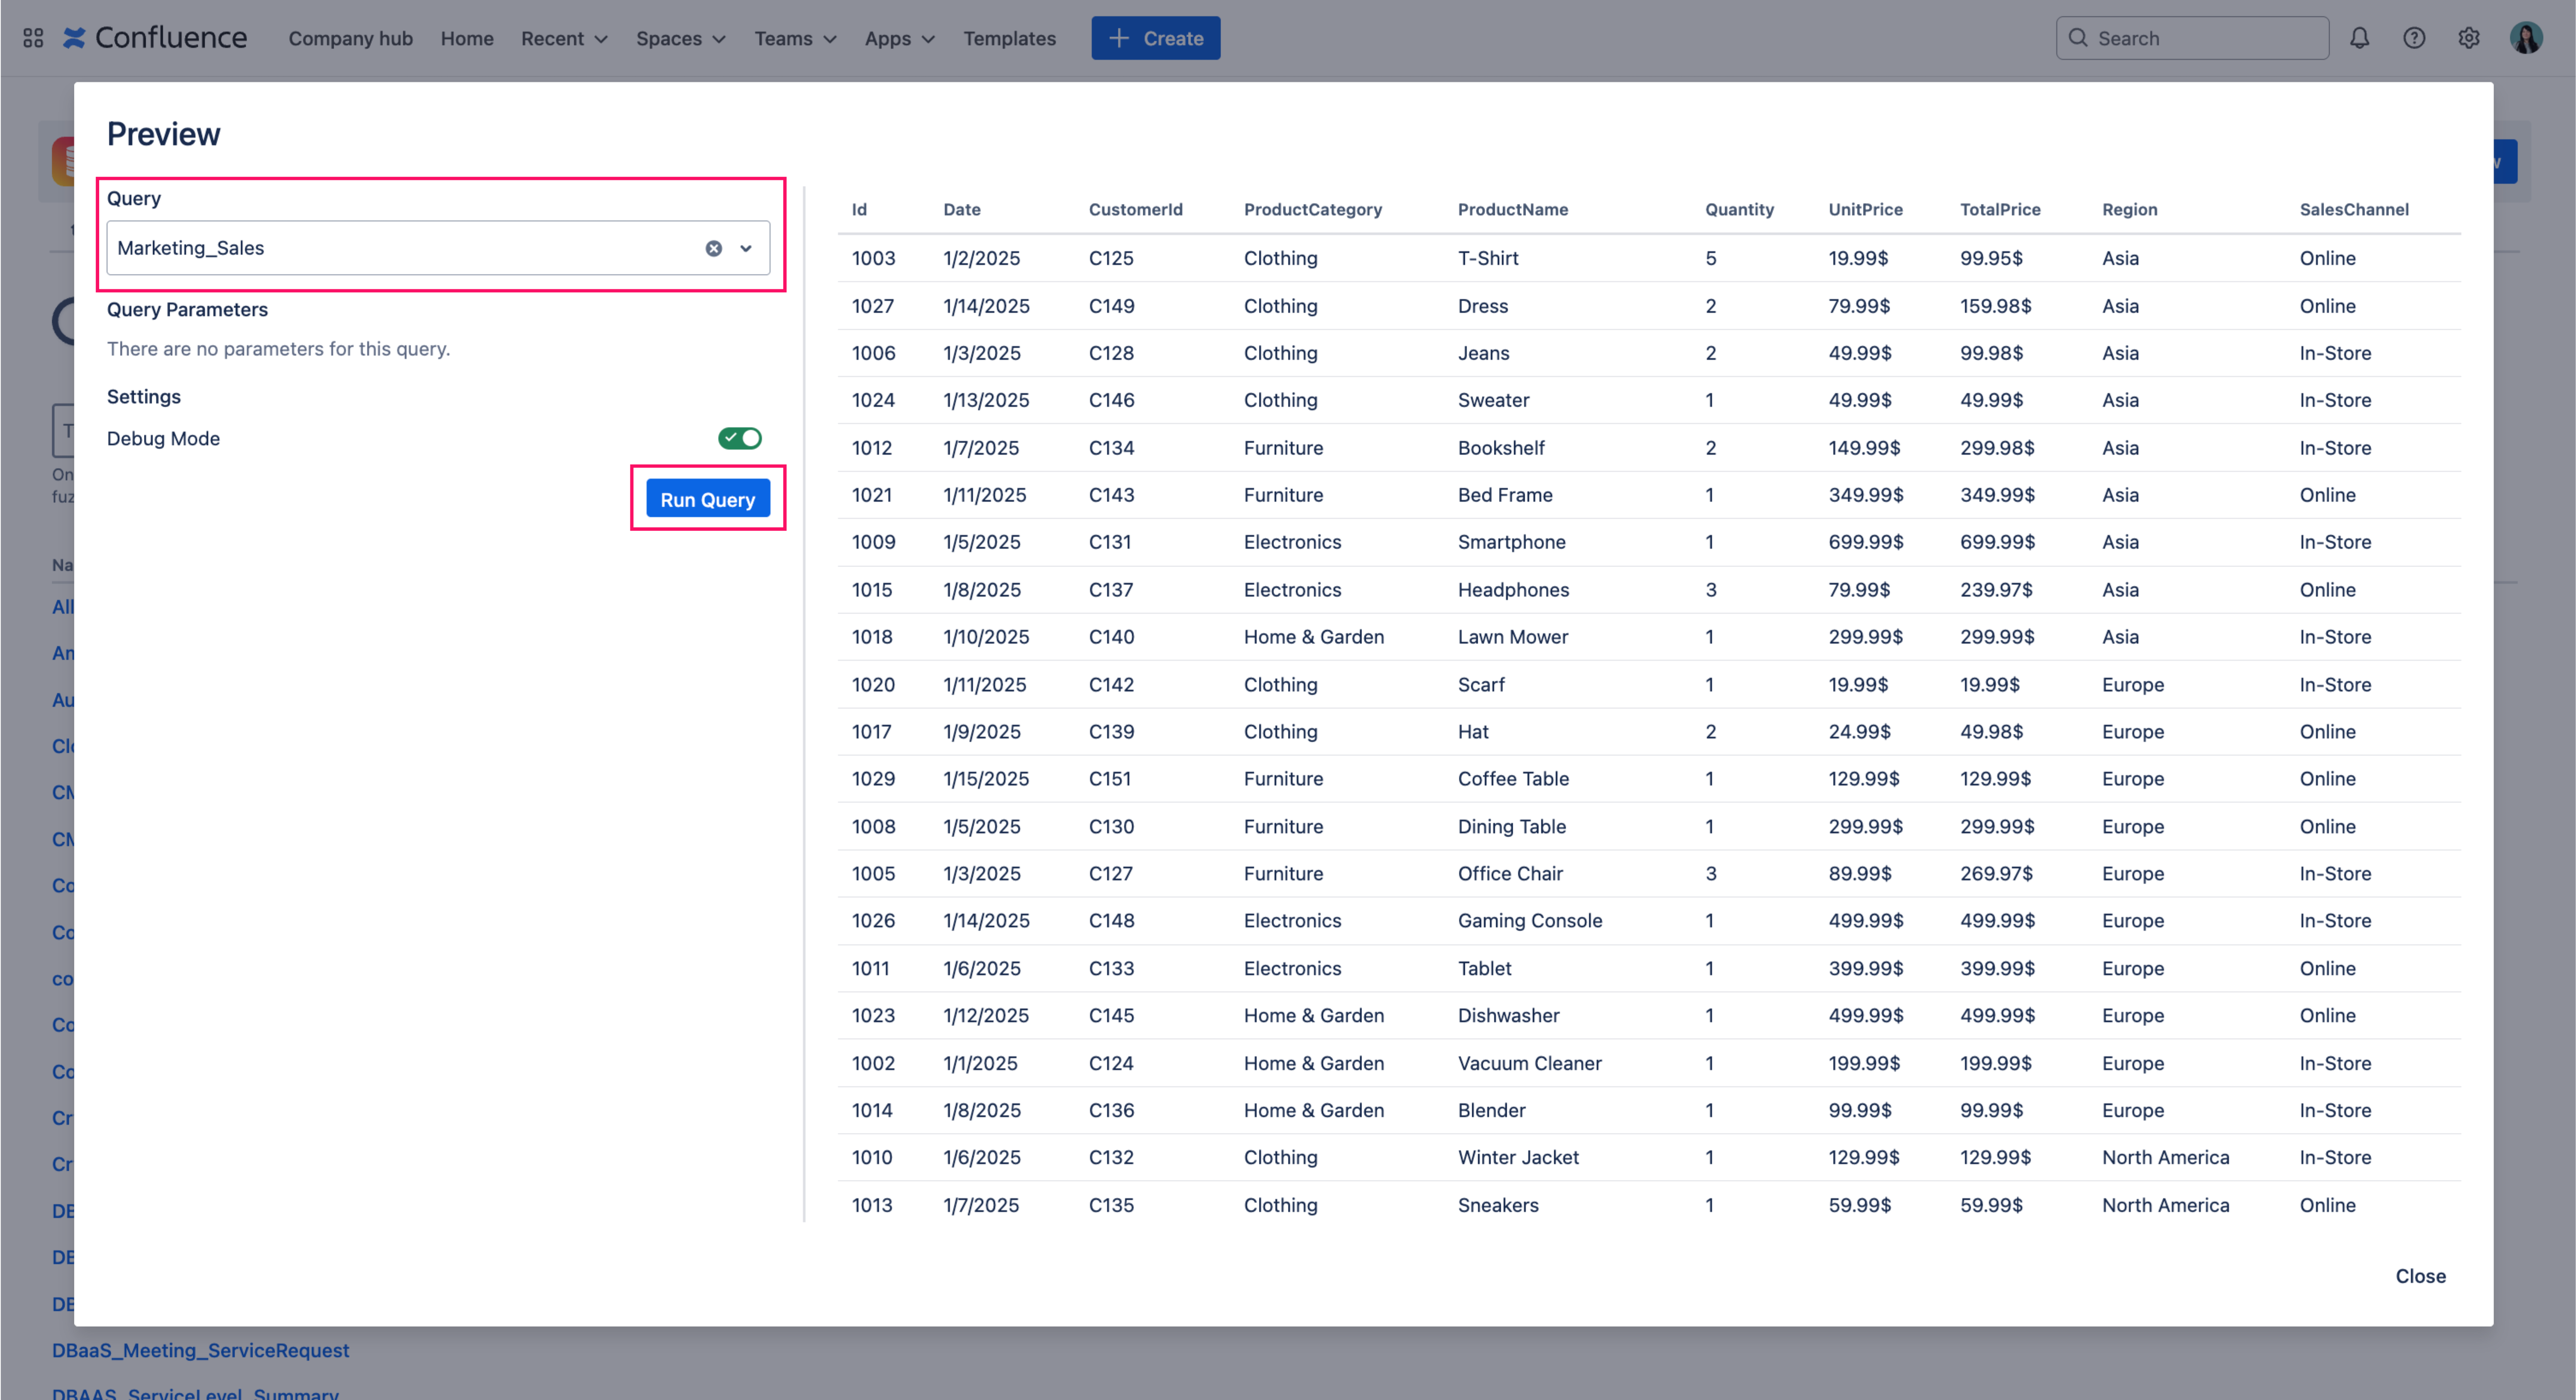
Task: Go to Company hub
Action: click(351, 38)
